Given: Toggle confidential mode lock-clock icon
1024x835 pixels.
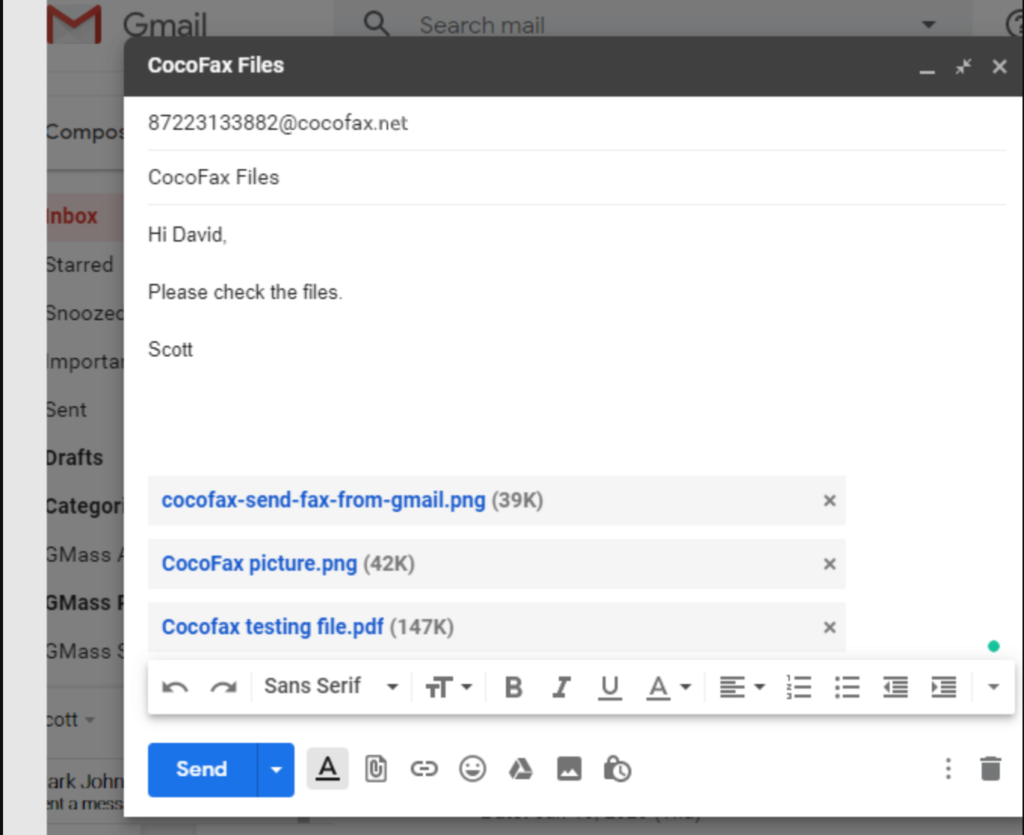Looking at the screenshot, I should pyautogui.click(x=617, y=769).
